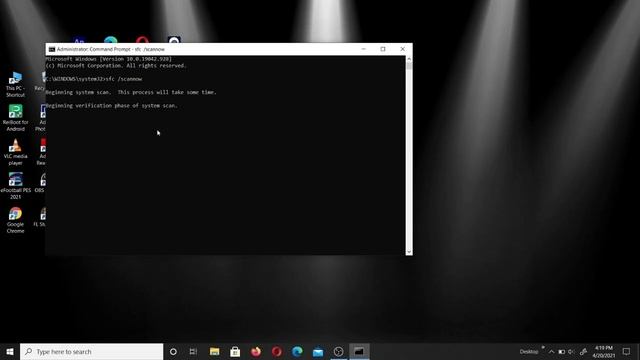Click the 'Microsoft Windows [Version' header line
This screenshot has width=640, height=360.
(109, 59)
